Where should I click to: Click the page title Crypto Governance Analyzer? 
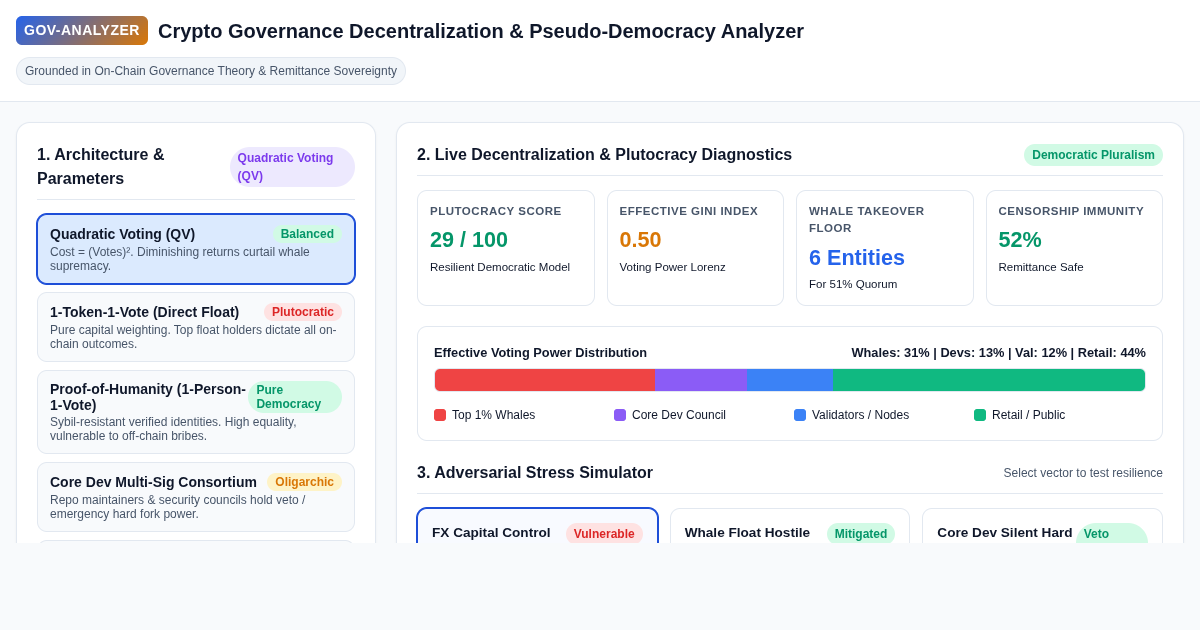click(481, 31)
